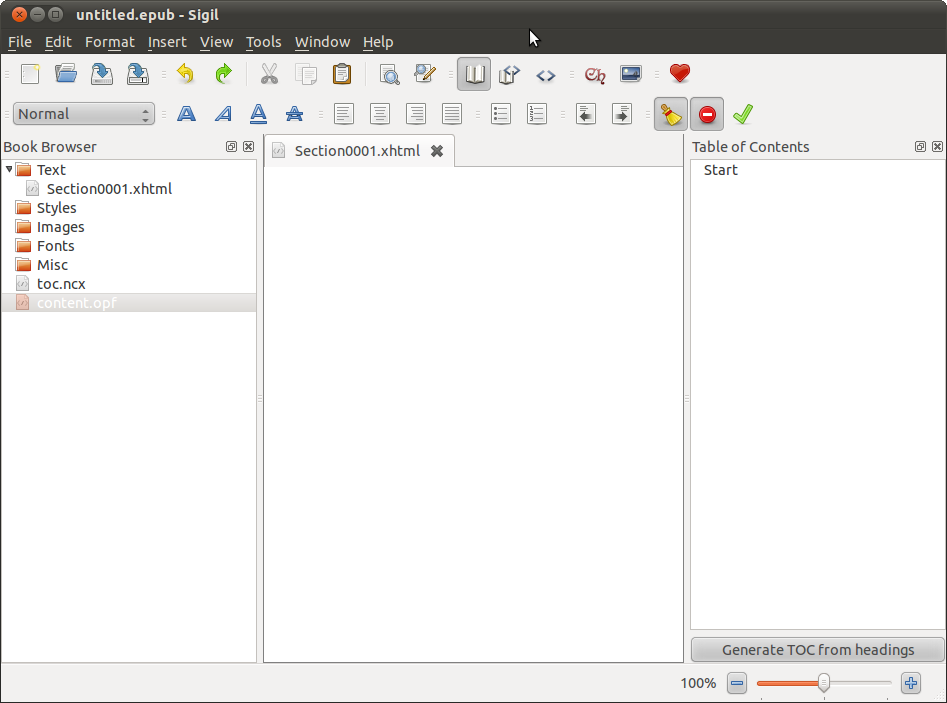Toggle the Split View mode
The height and width of the screenshot is (703, 947).
pos(510,74)
